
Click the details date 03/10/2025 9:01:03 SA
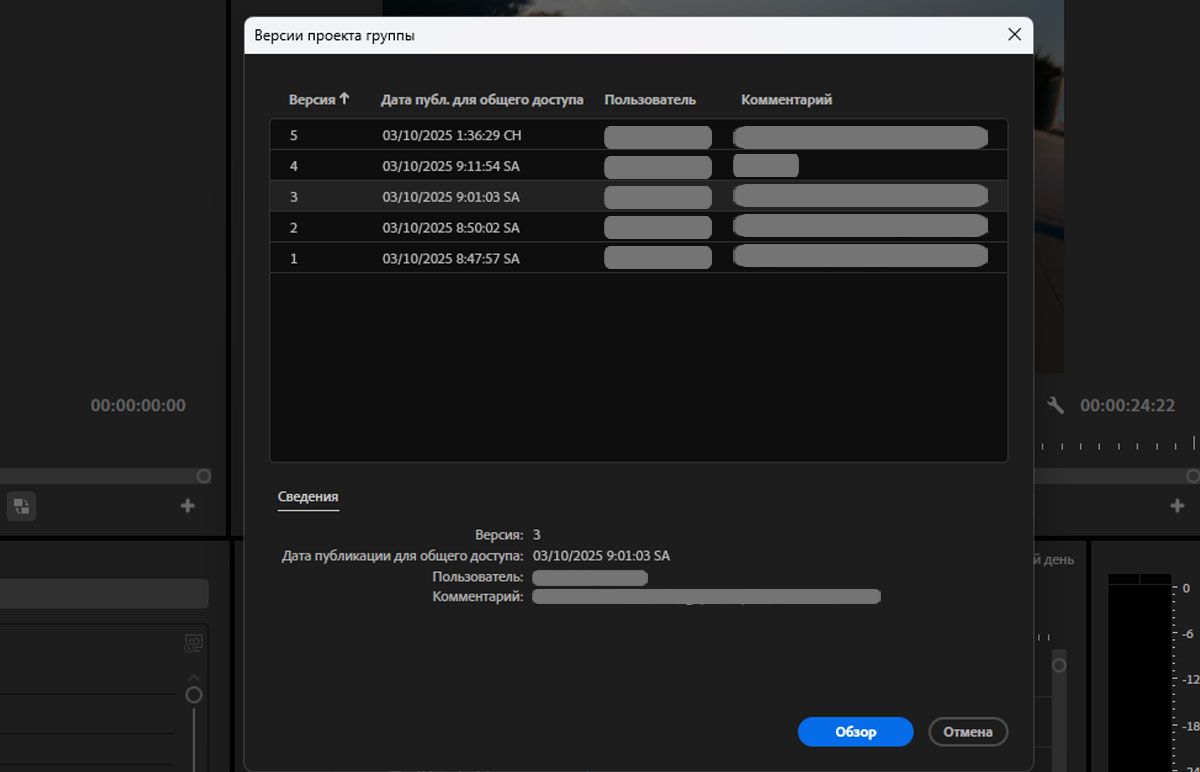(602, 555)
